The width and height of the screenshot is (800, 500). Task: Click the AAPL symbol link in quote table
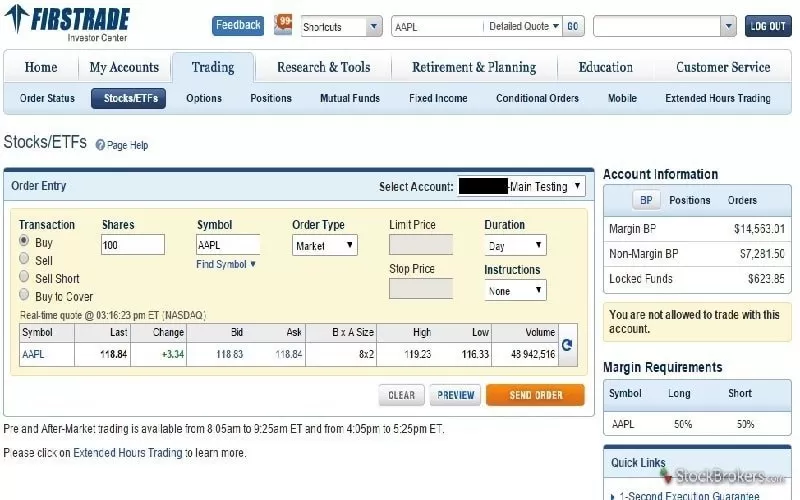coord(33,354)
